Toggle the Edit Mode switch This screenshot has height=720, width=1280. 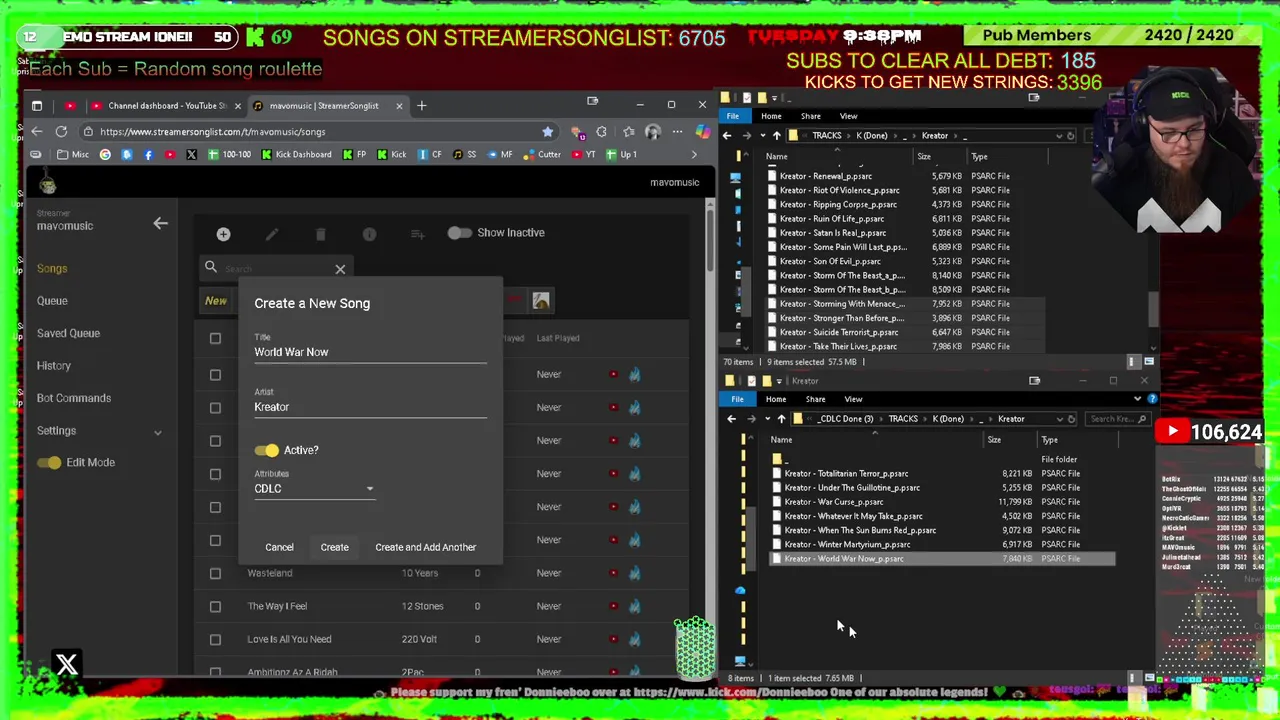49,462
